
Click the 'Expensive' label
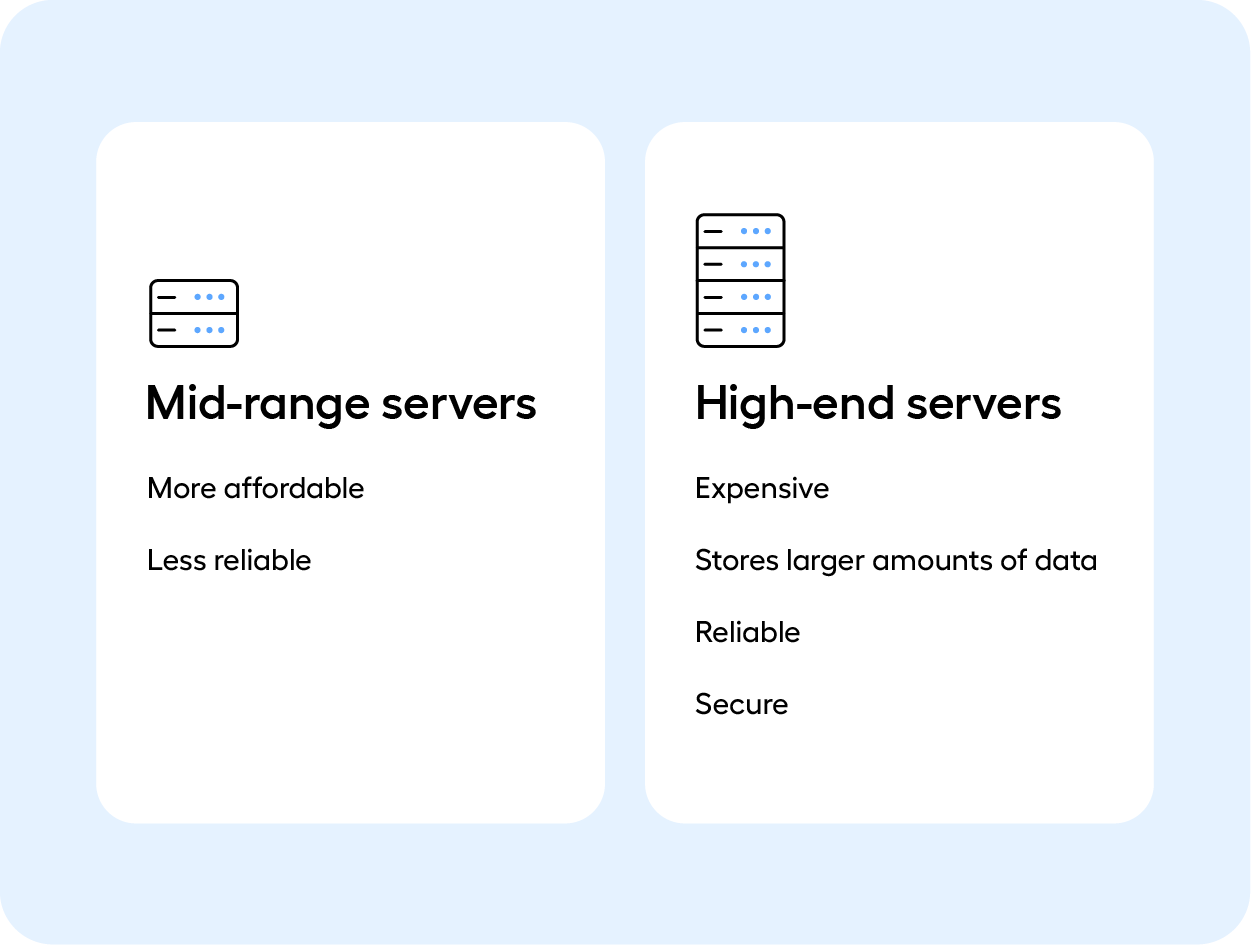tap(762, 489)
